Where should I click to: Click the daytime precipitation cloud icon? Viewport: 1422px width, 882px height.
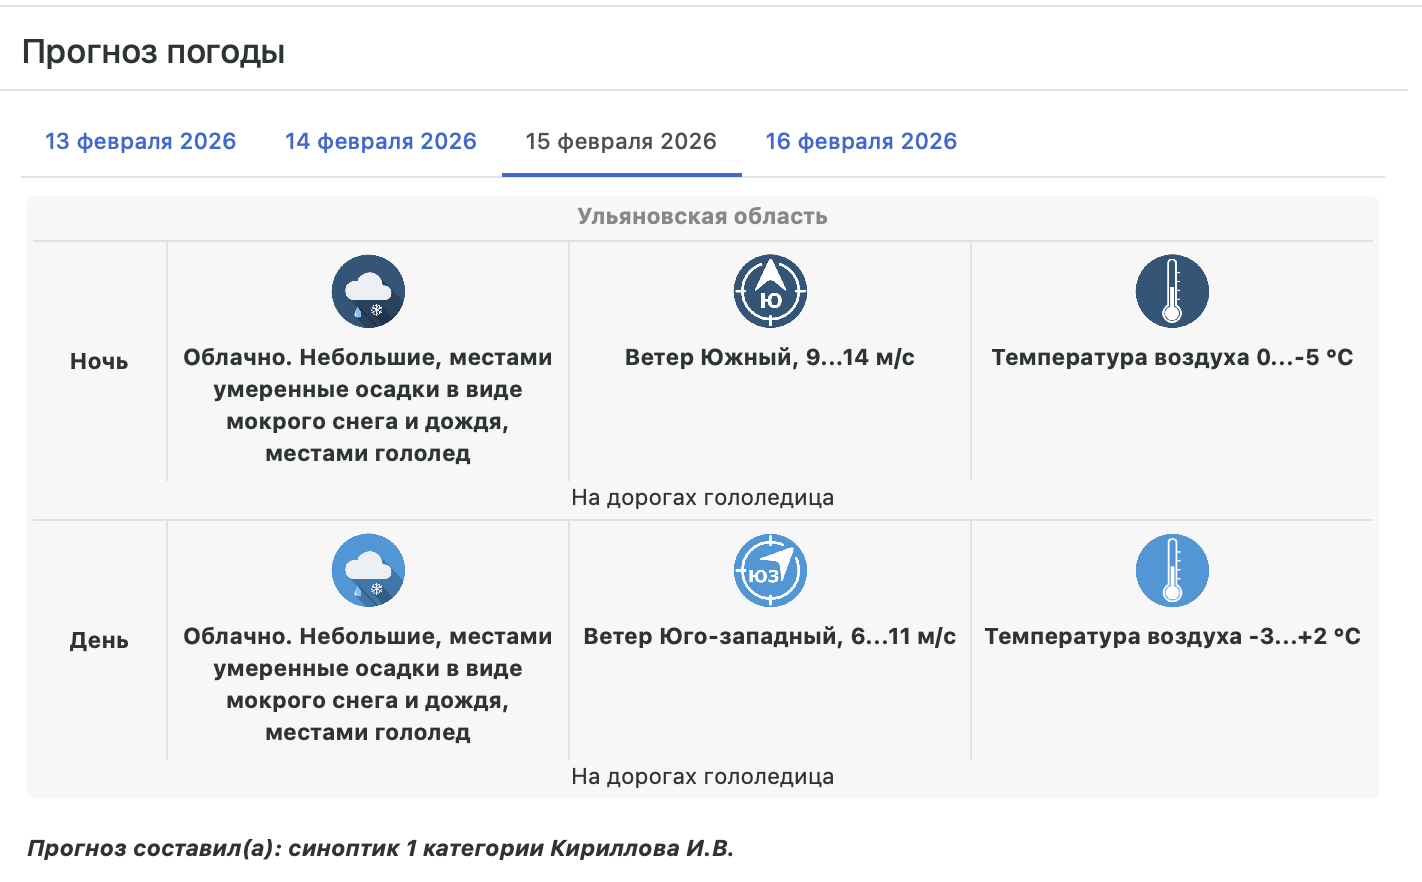(x=368, y=570)
